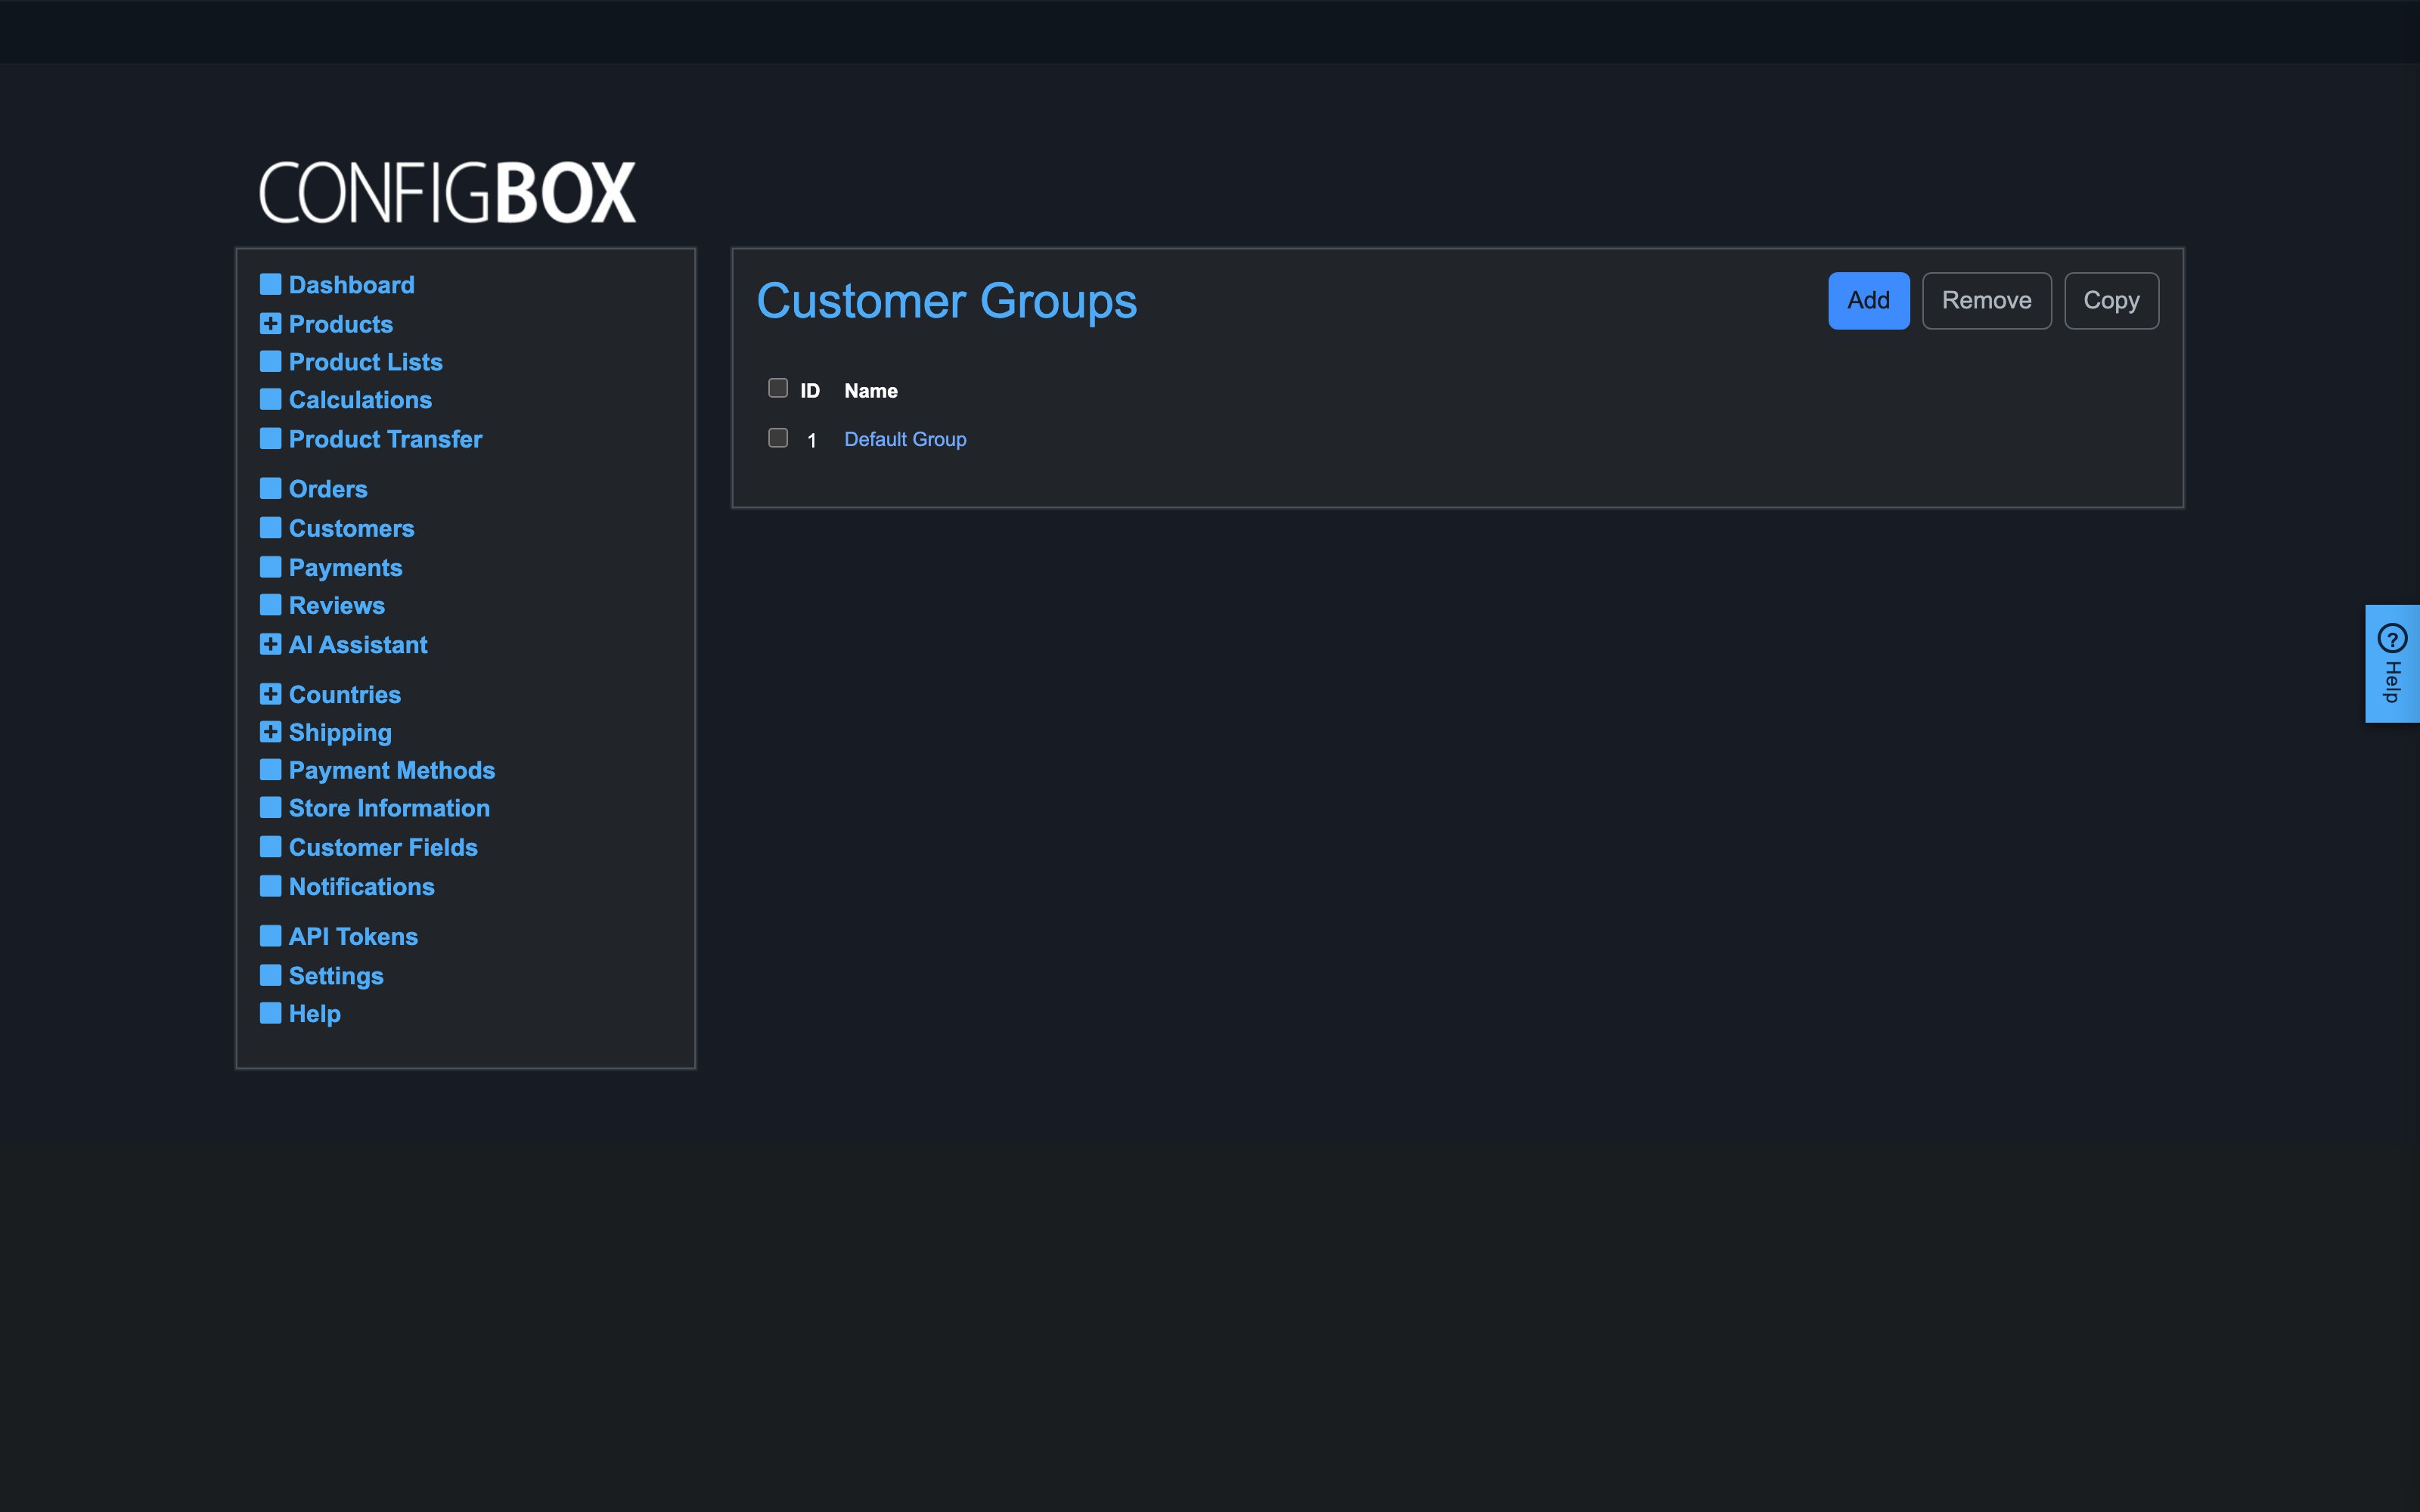Click the square icon beside Settings
The width and height of the screenshot is (2420, 1512).
(x=270, y=975)
